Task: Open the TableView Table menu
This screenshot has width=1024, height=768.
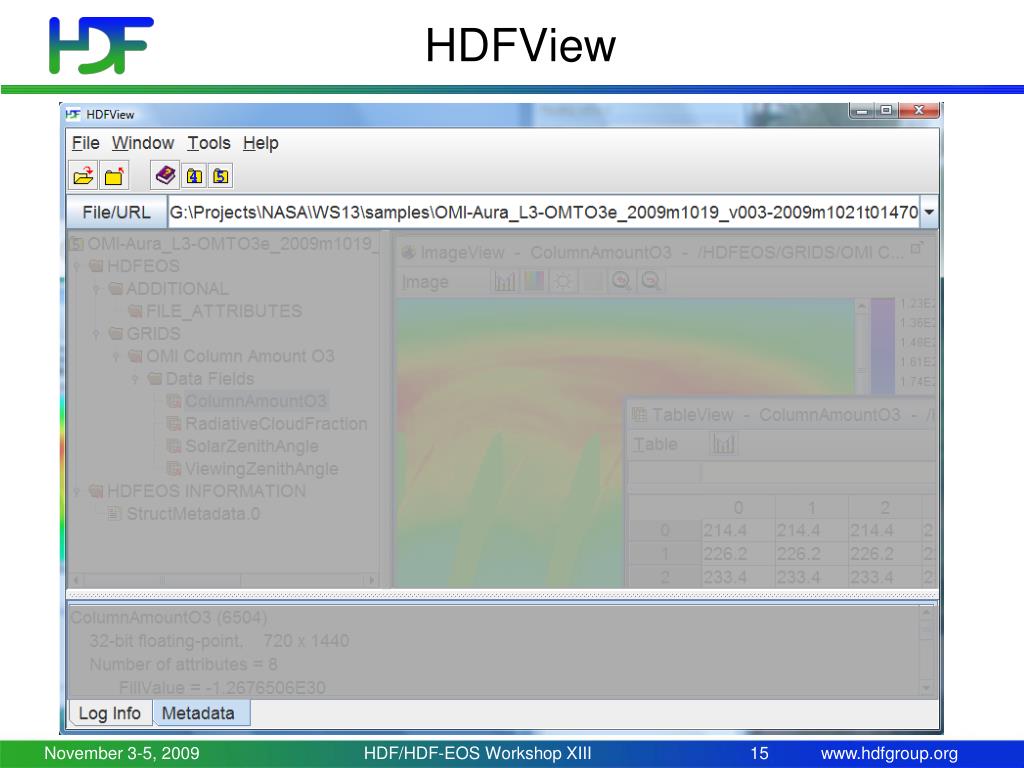Action: [x=655, y=445]
